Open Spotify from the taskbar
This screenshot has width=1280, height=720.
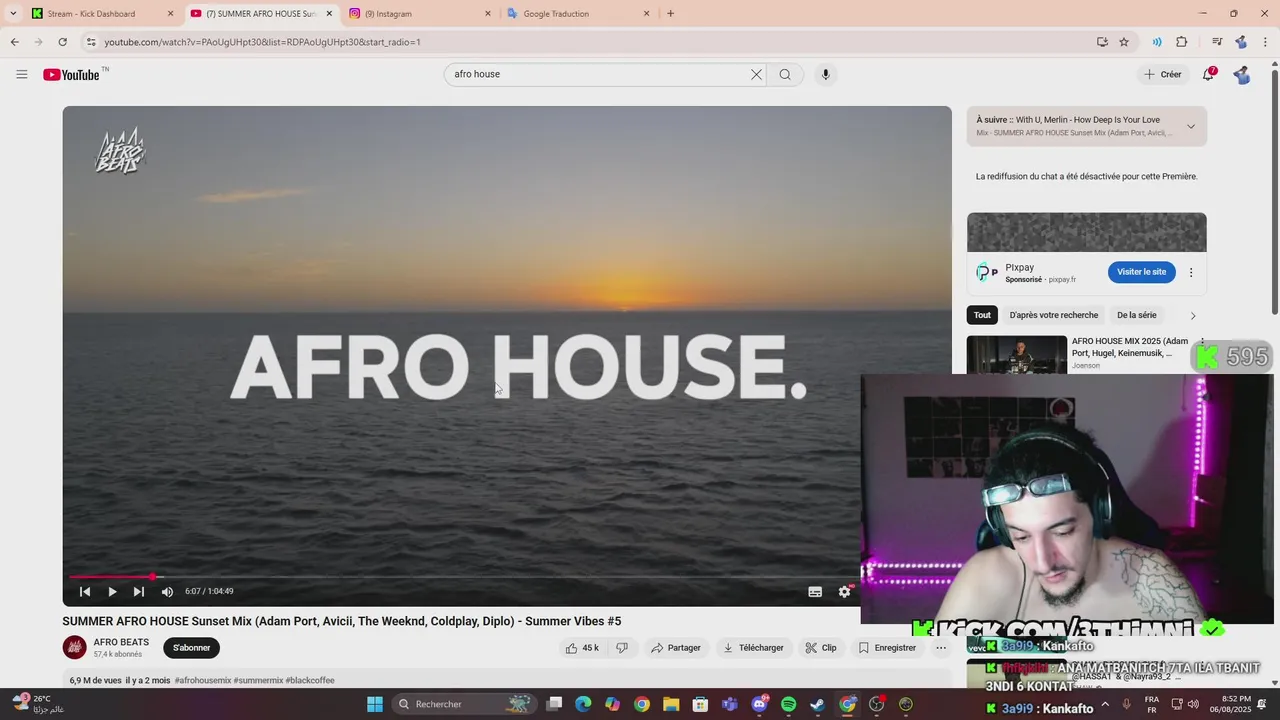(x=788, y=704)
